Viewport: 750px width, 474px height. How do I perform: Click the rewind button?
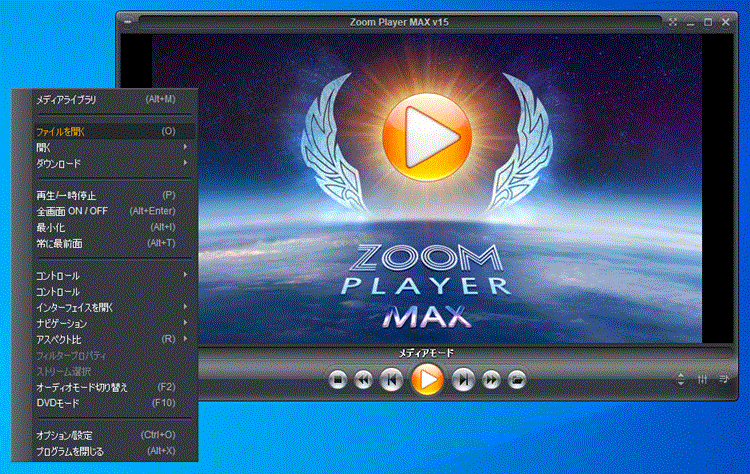tap(364, 380)
